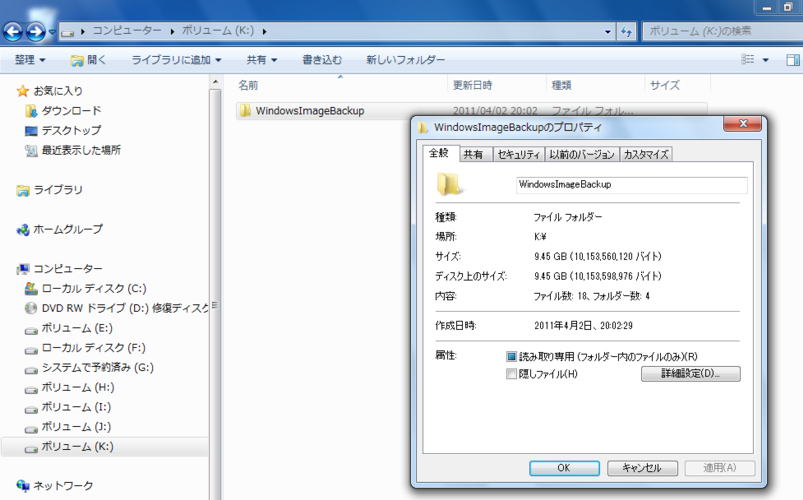The width and height of the screenshot is (803, 500).
Task: Click the ローカル ディスク (C:) drive icon
Action: 31,289
